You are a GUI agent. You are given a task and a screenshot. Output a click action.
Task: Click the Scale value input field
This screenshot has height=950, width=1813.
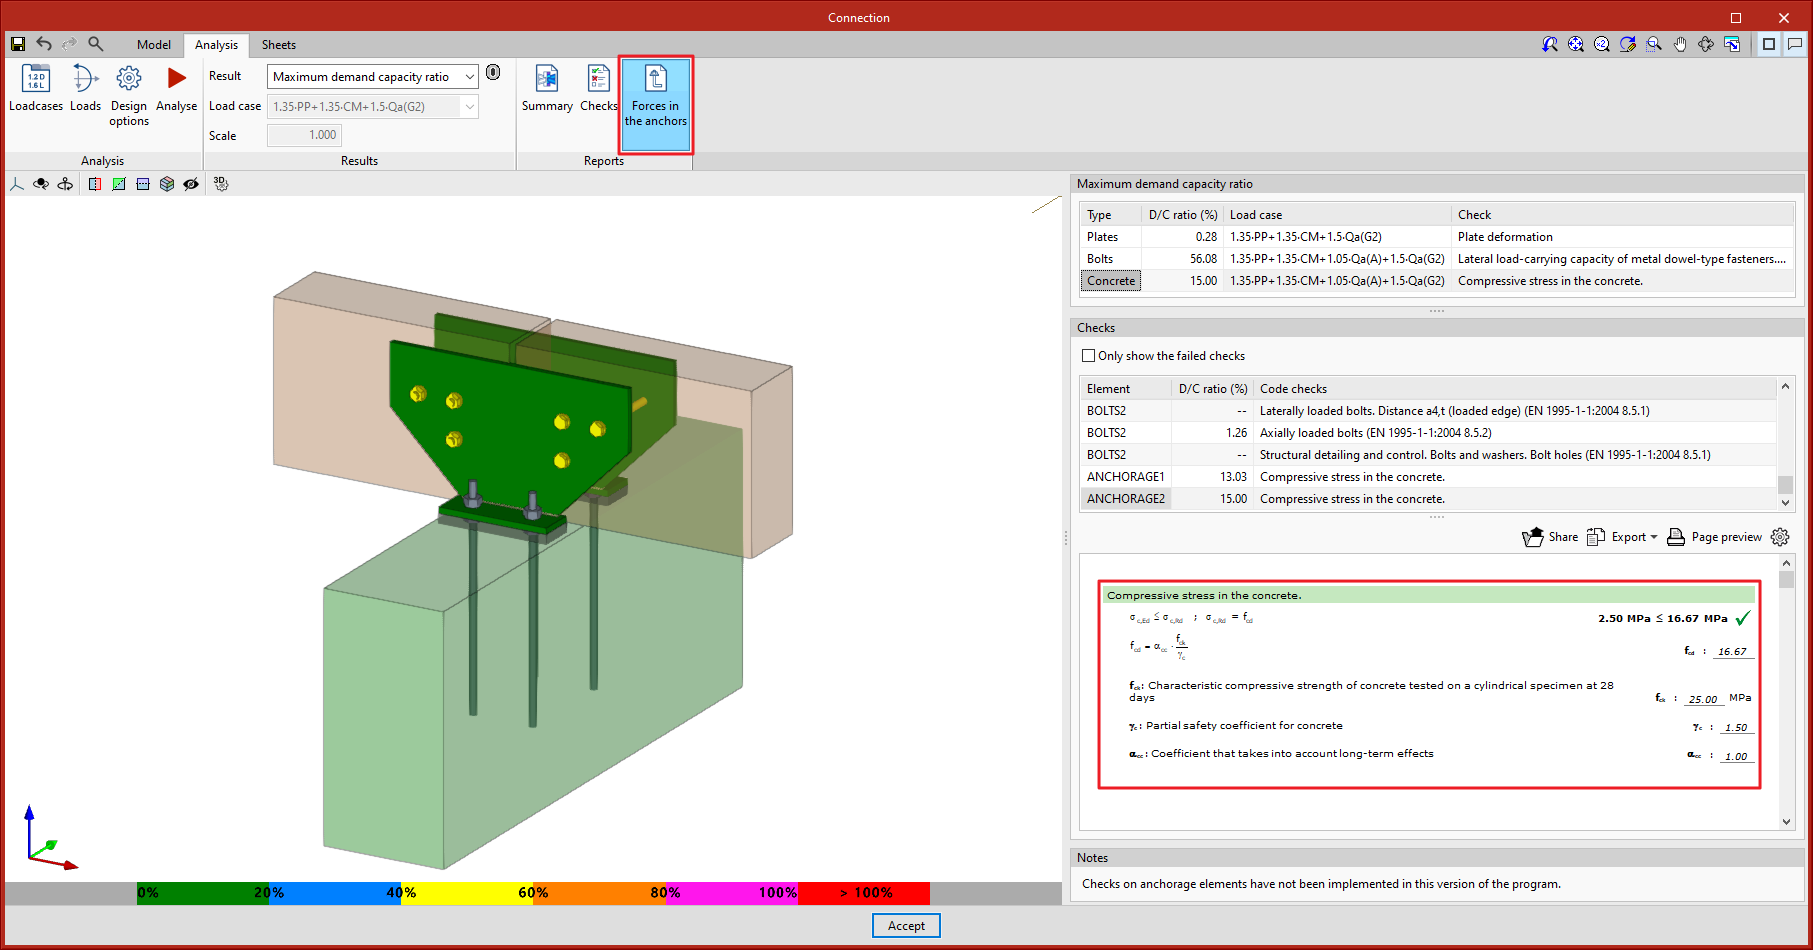coord(304,134)
